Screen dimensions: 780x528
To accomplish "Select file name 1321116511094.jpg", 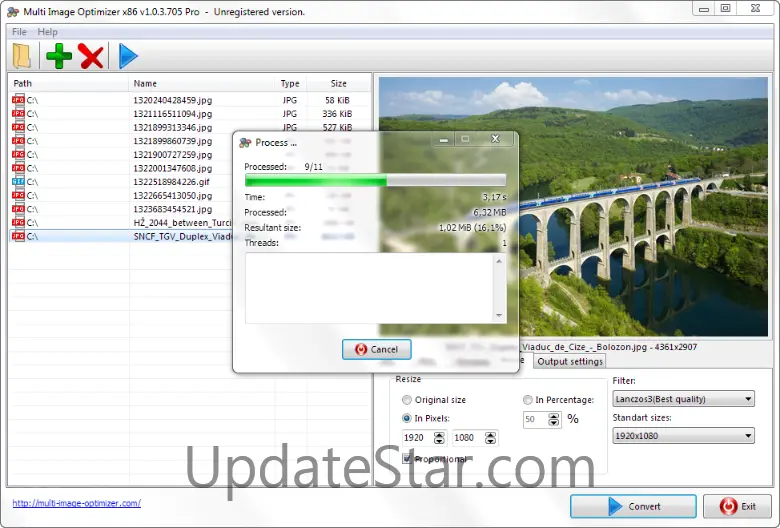I will click(173, 113).
